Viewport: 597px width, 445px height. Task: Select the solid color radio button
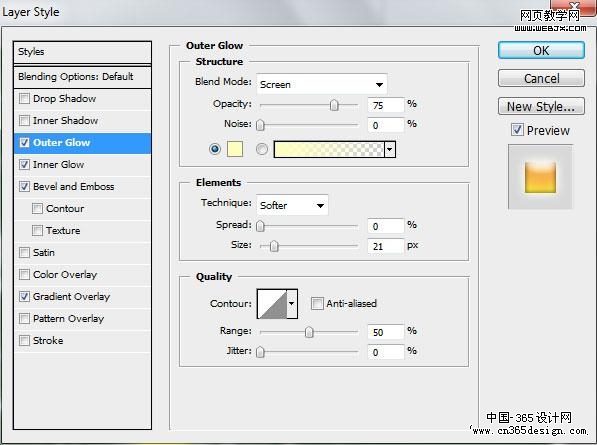tap(215, 149)
